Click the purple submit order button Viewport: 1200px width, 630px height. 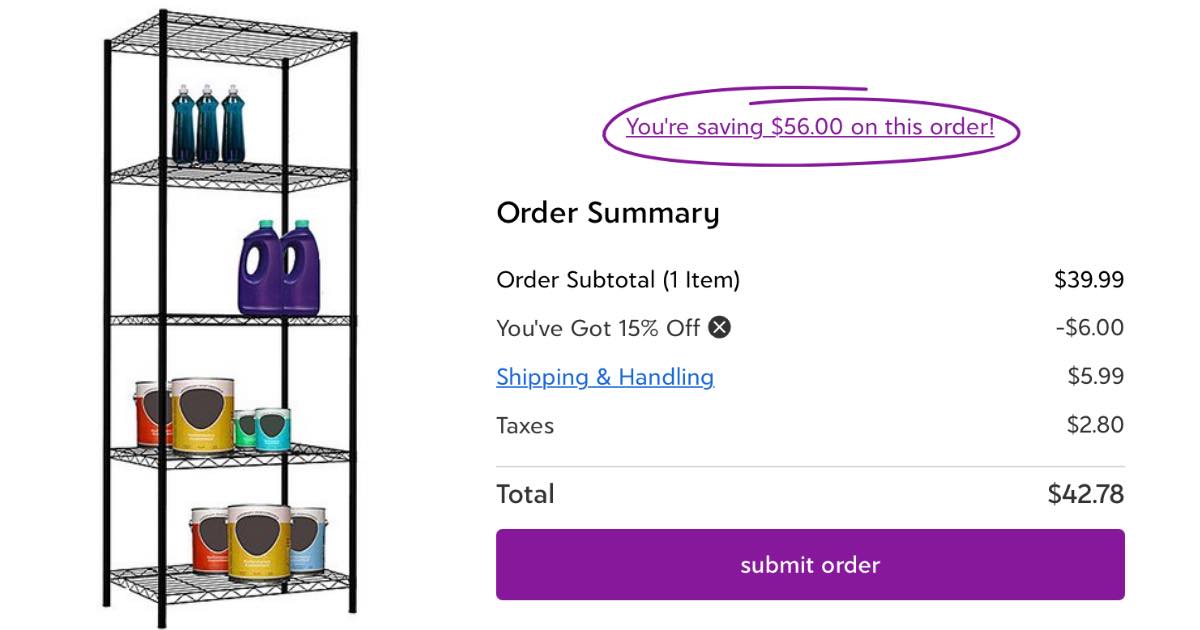tap(810, 565)
